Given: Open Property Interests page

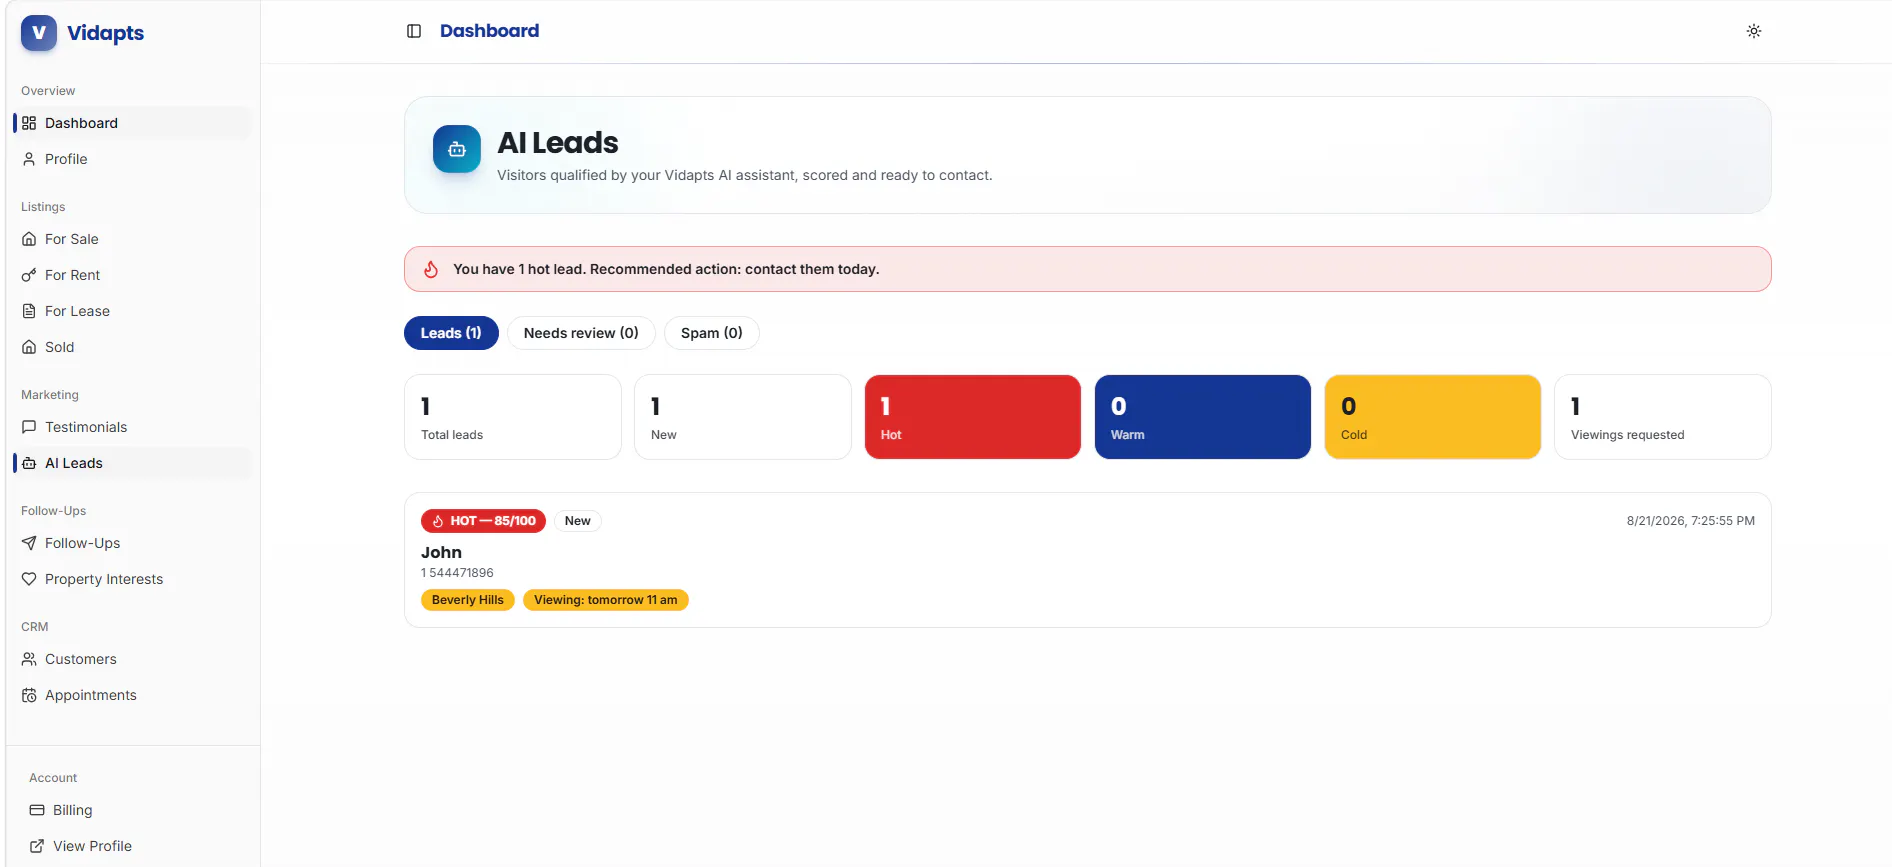Looking at the screenshot, I should pyautogui.click(x=132, y=579).
